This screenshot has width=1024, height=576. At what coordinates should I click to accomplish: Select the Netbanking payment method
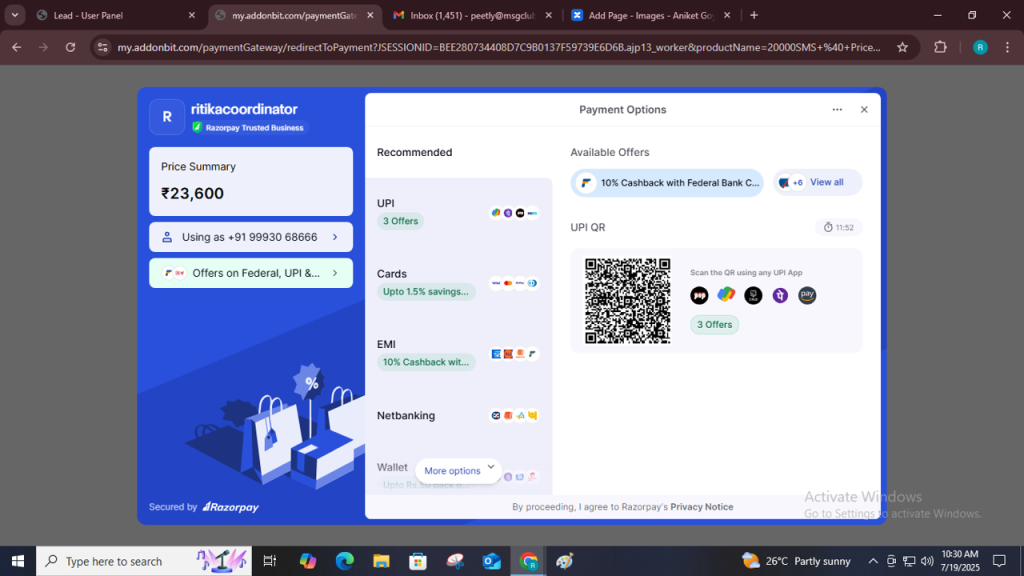(x=458, y=415)
